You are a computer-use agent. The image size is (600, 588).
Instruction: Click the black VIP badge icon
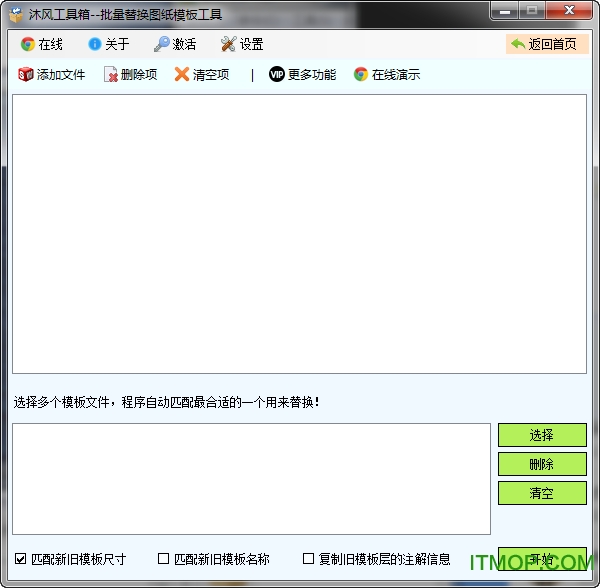[277, 74]
